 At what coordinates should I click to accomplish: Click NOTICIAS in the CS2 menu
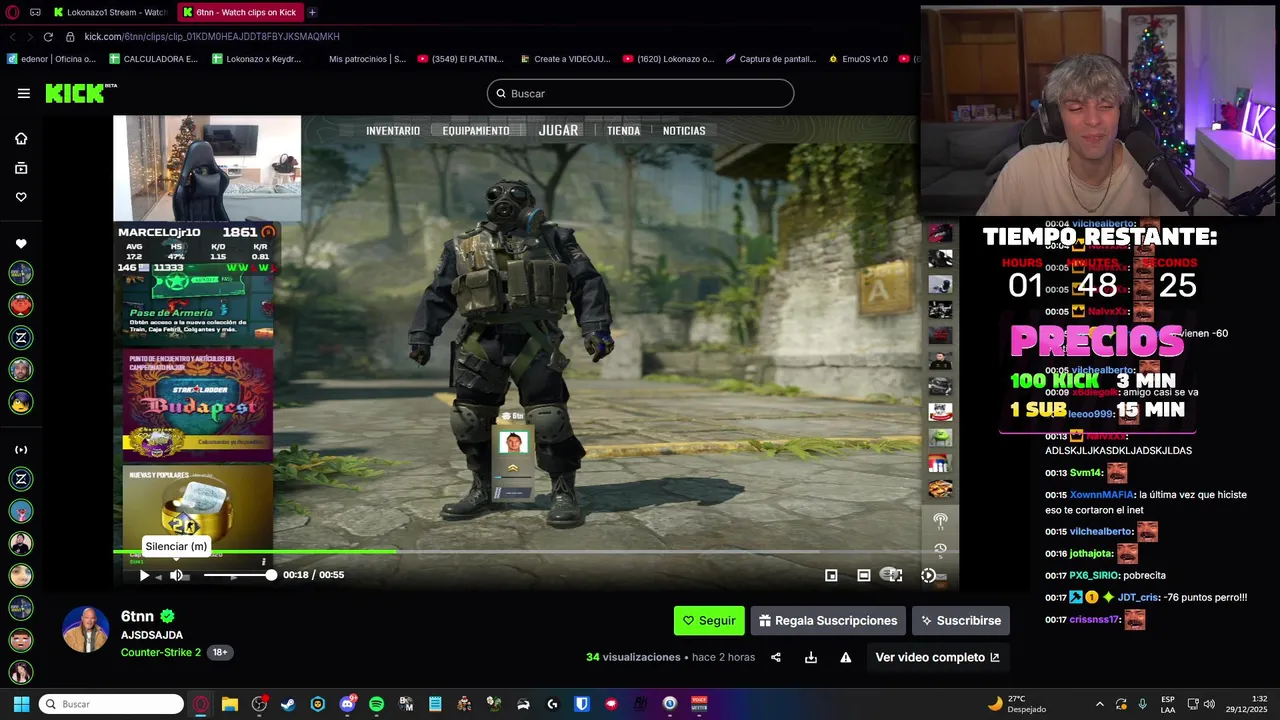(684, 131)
